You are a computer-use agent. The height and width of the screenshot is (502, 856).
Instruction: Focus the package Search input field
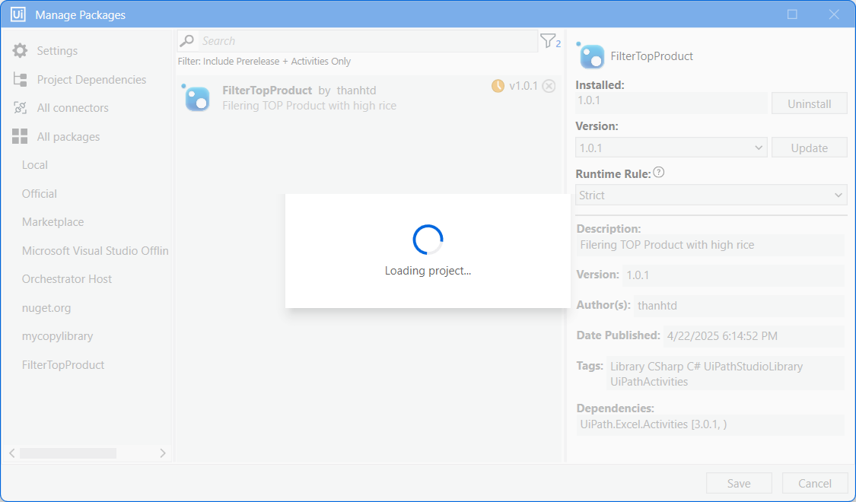367,41
